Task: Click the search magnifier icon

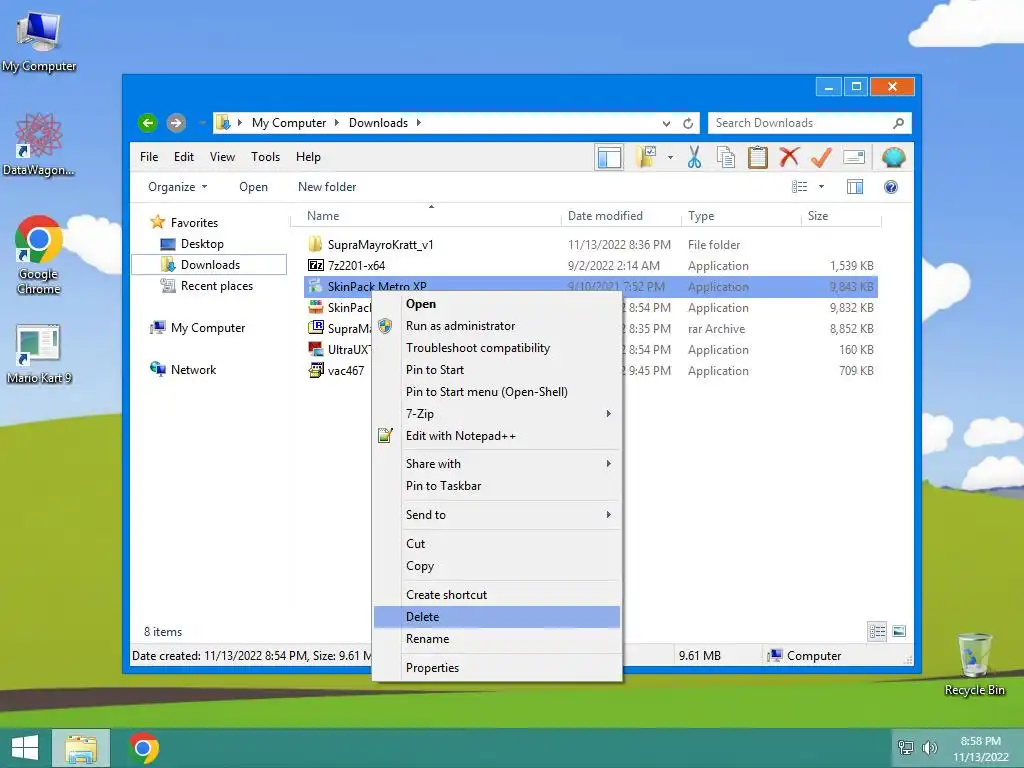Action: coord(899,123)
